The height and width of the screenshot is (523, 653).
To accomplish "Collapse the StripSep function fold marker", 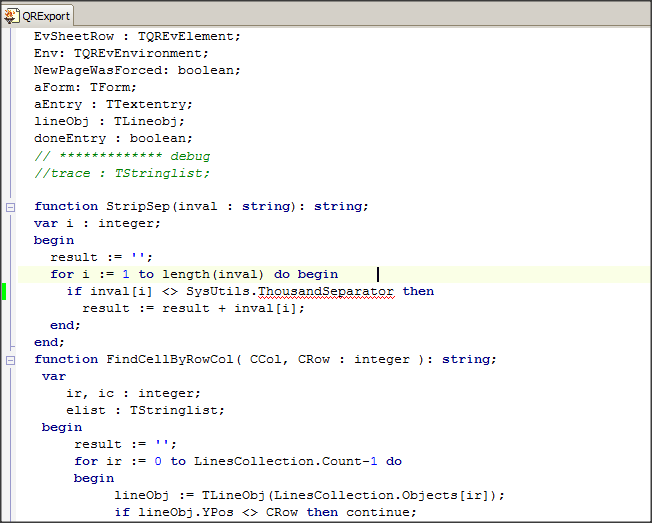I will (x=10, y=207).
